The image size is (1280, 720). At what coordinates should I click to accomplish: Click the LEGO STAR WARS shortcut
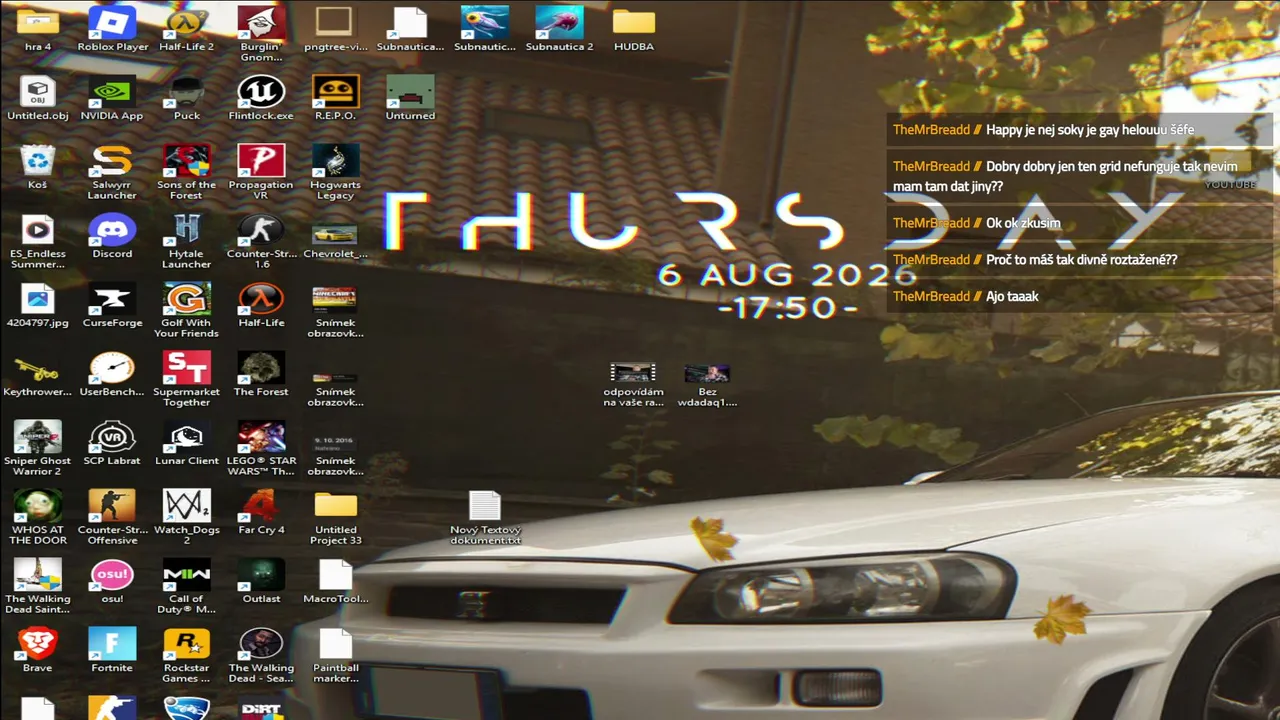pyautogui.click(x=261, y=448)
